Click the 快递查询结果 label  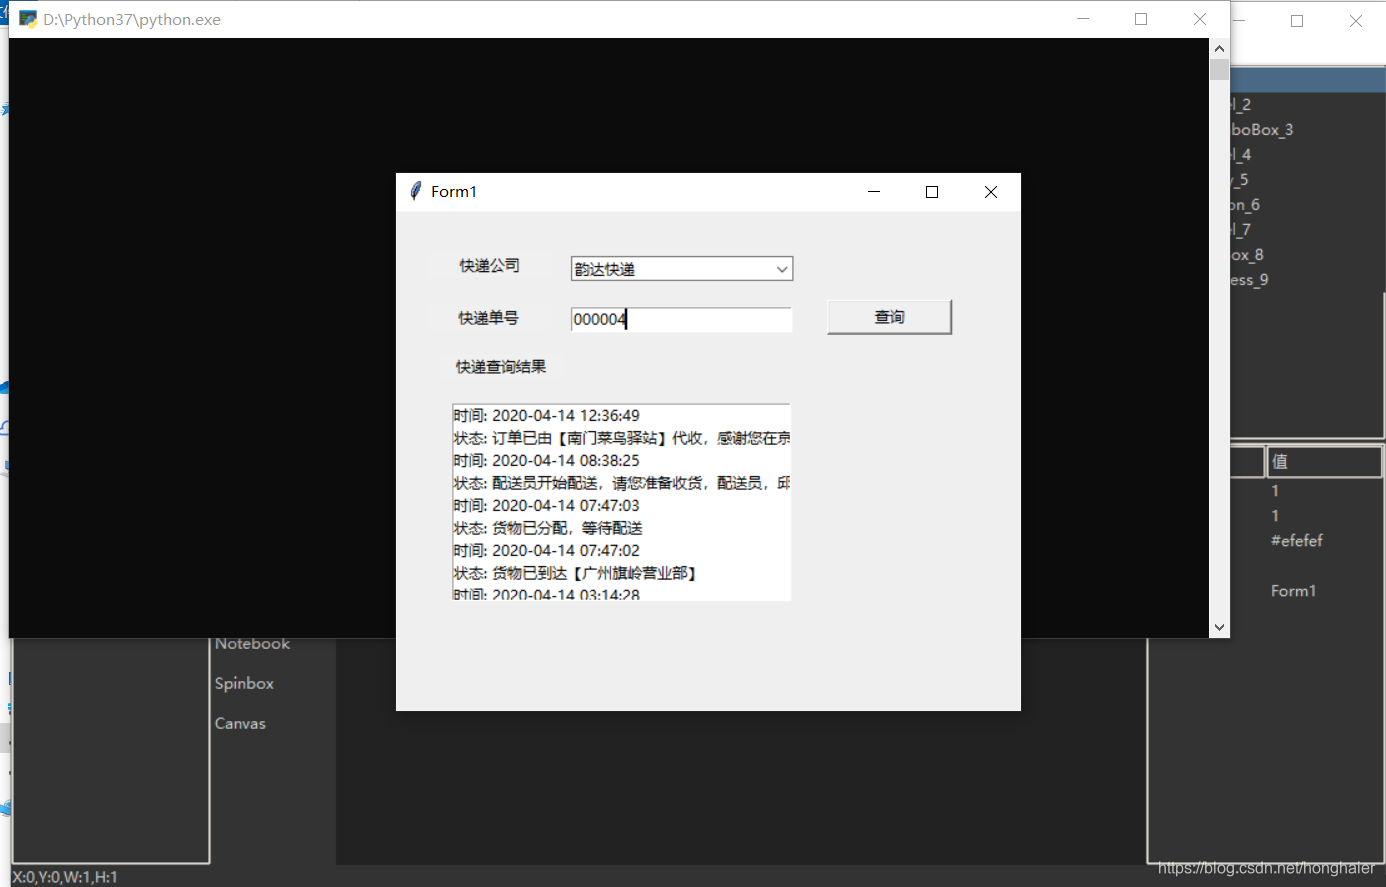click(x=501, y=367)
